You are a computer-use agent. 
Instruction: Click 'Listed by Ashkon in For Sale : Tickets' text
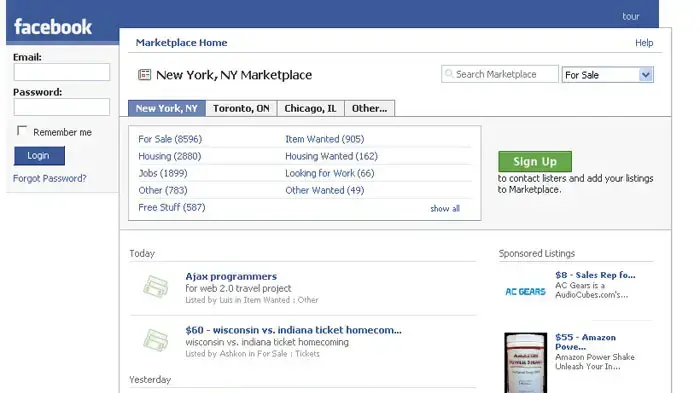pyautogui.click(x=252, y=354)
